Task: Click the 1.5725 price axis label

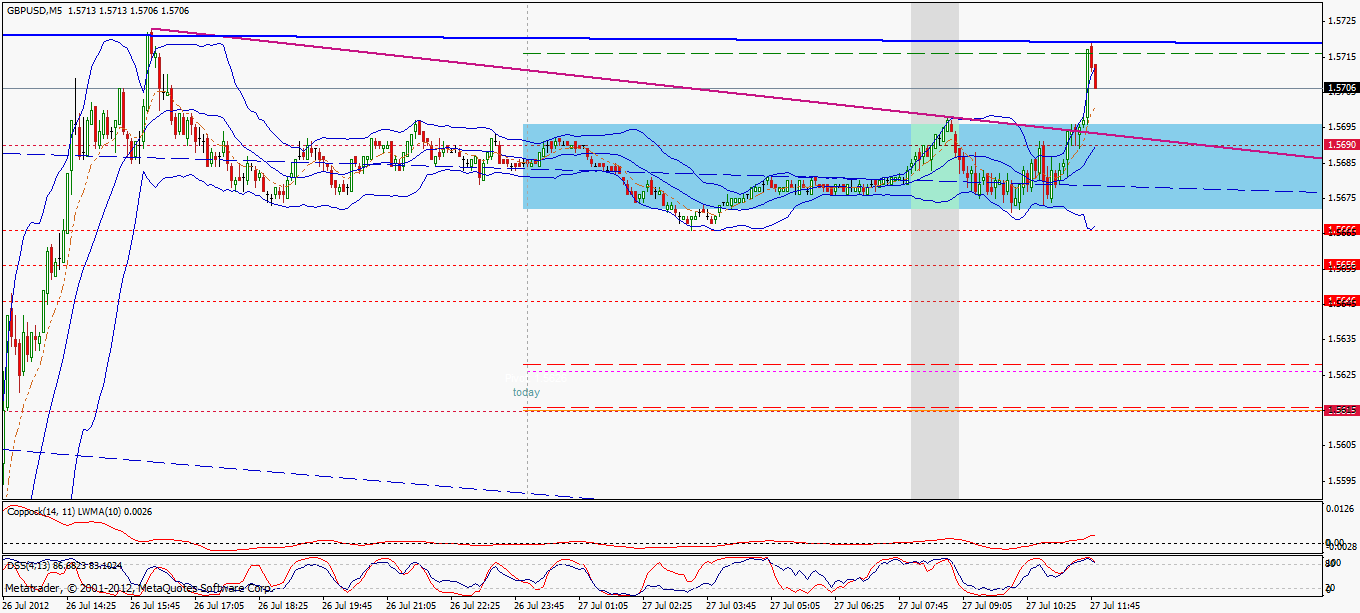Action: click(1341, 21)
